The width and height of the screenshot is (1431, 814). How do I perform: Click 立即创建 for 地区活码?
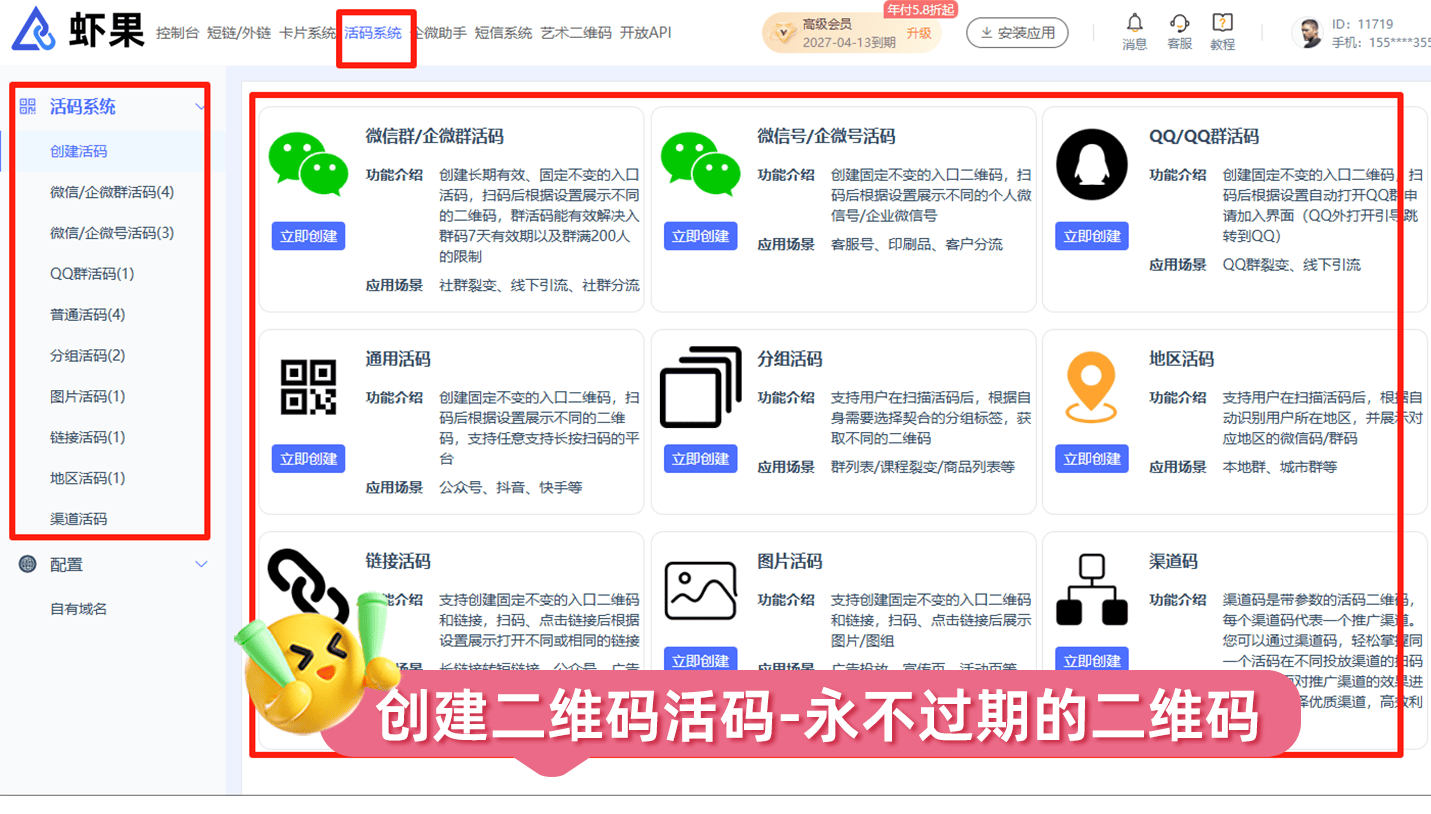1092,459
